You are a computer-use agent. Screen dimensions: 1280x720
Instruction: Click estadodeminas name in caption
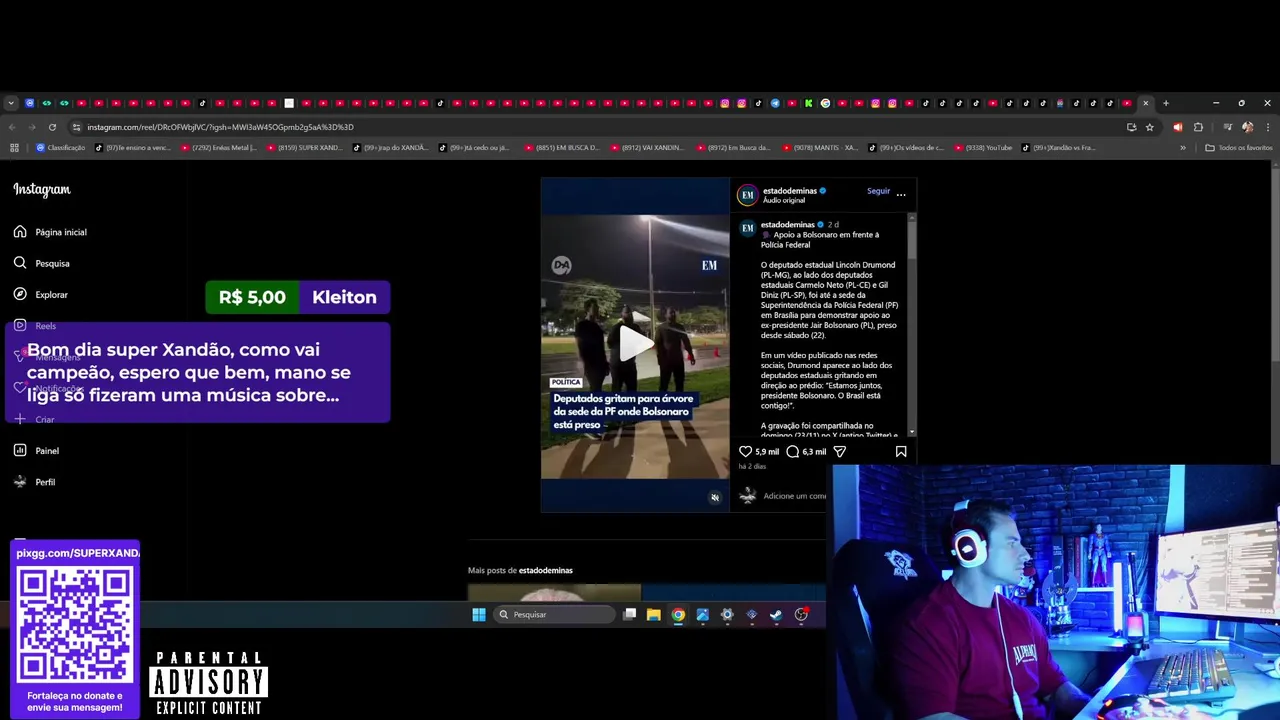point(788,225)
